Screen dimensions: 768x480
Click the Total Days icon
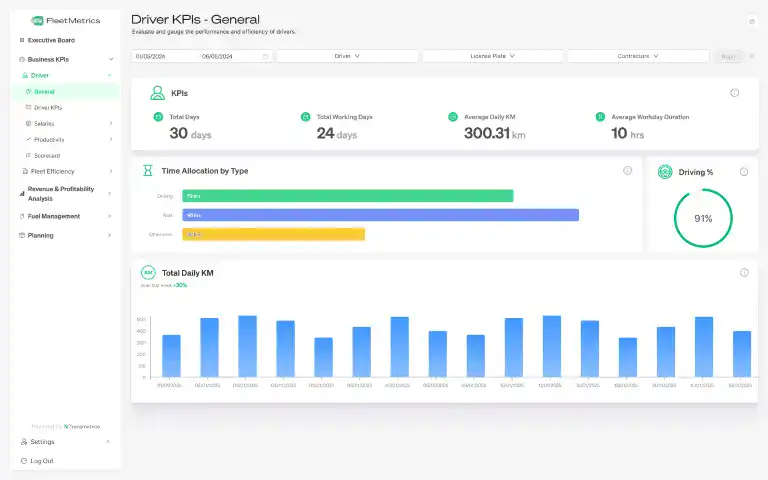point(158,117)
